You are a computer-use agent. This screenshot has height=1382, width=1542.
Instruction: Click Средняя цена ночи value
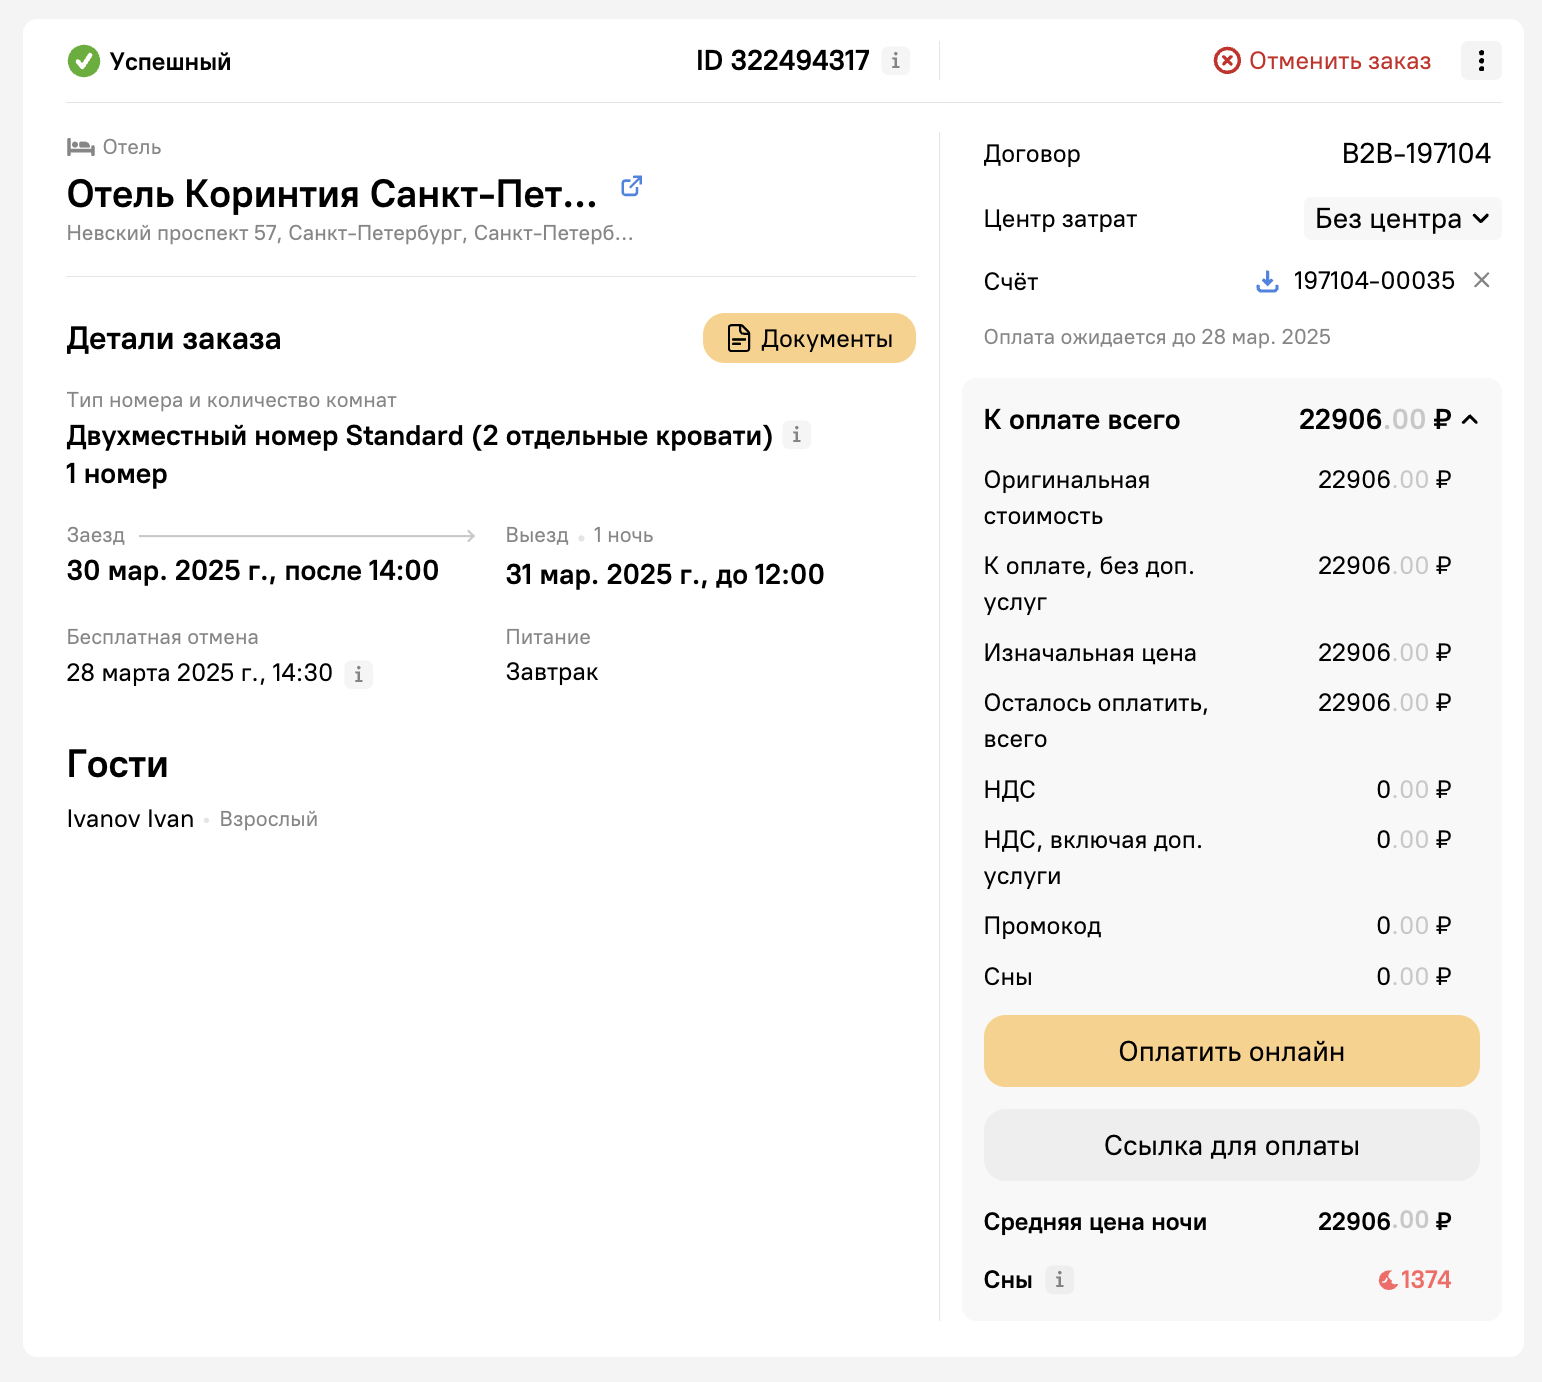[x=1384, y=1221]
